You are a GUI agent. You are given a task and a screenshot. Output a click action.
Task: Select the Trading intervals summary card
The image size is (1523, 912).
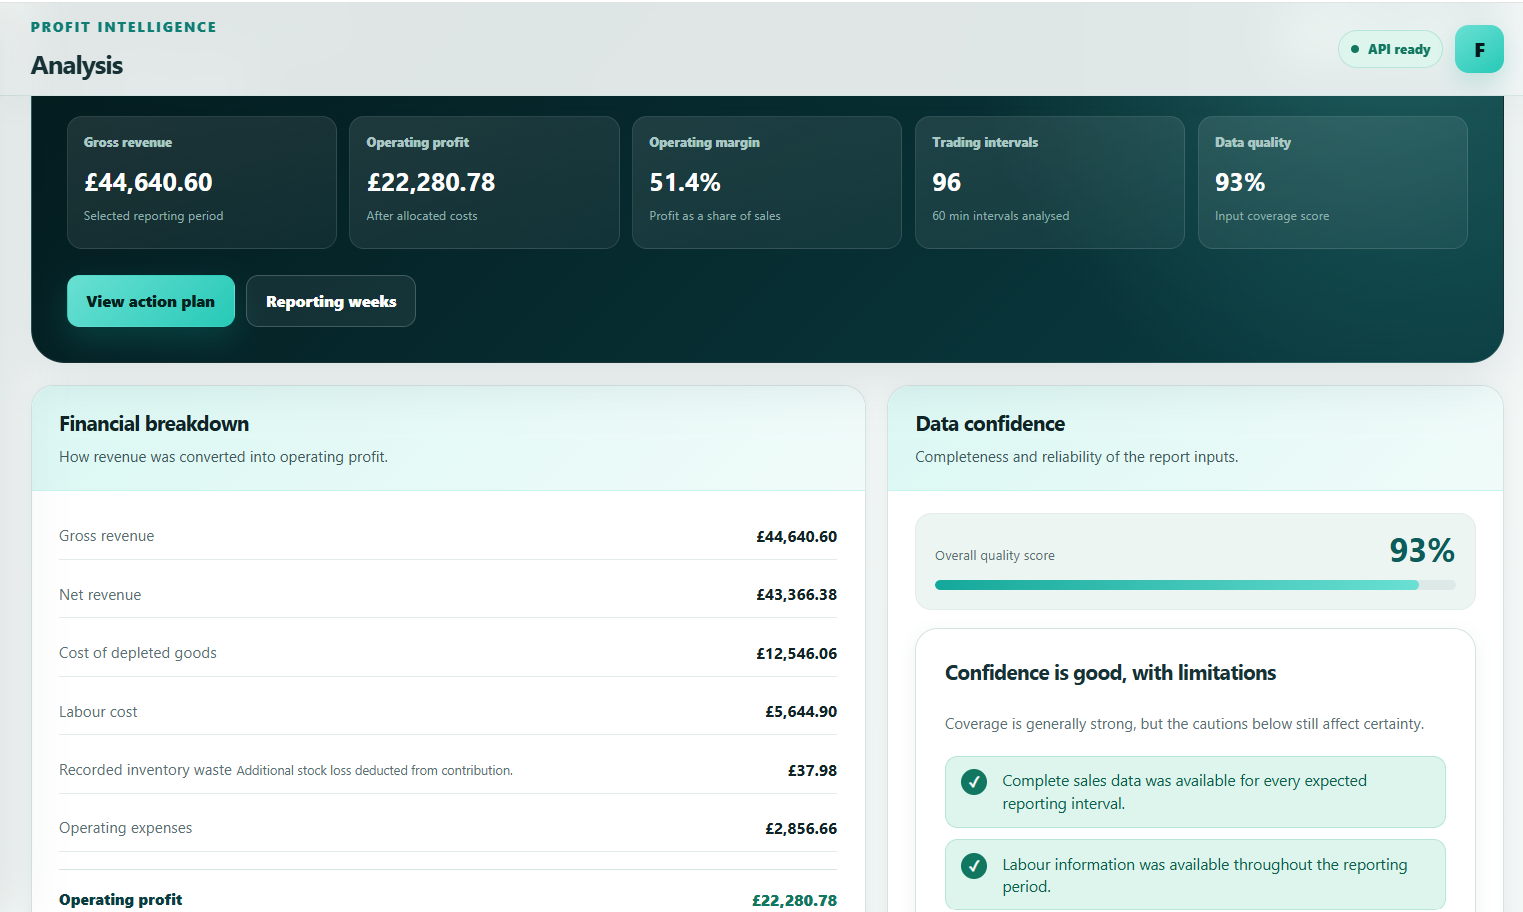[1050, 182]
